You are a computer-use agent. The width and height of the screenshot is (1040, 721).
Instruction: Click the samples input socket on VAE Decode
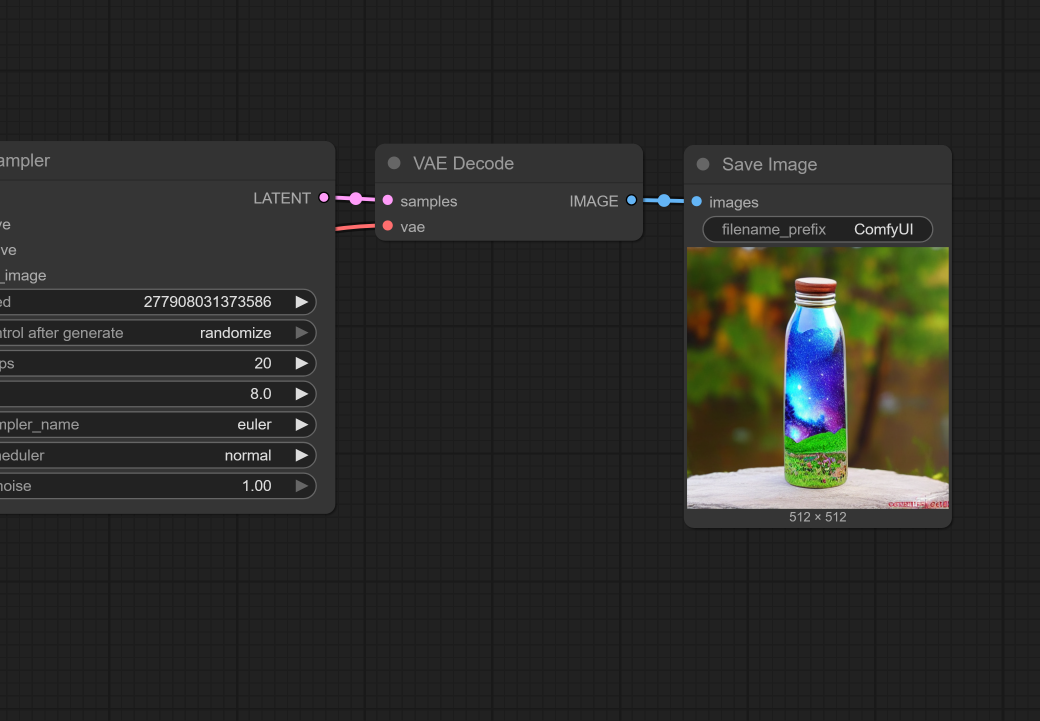388,200
